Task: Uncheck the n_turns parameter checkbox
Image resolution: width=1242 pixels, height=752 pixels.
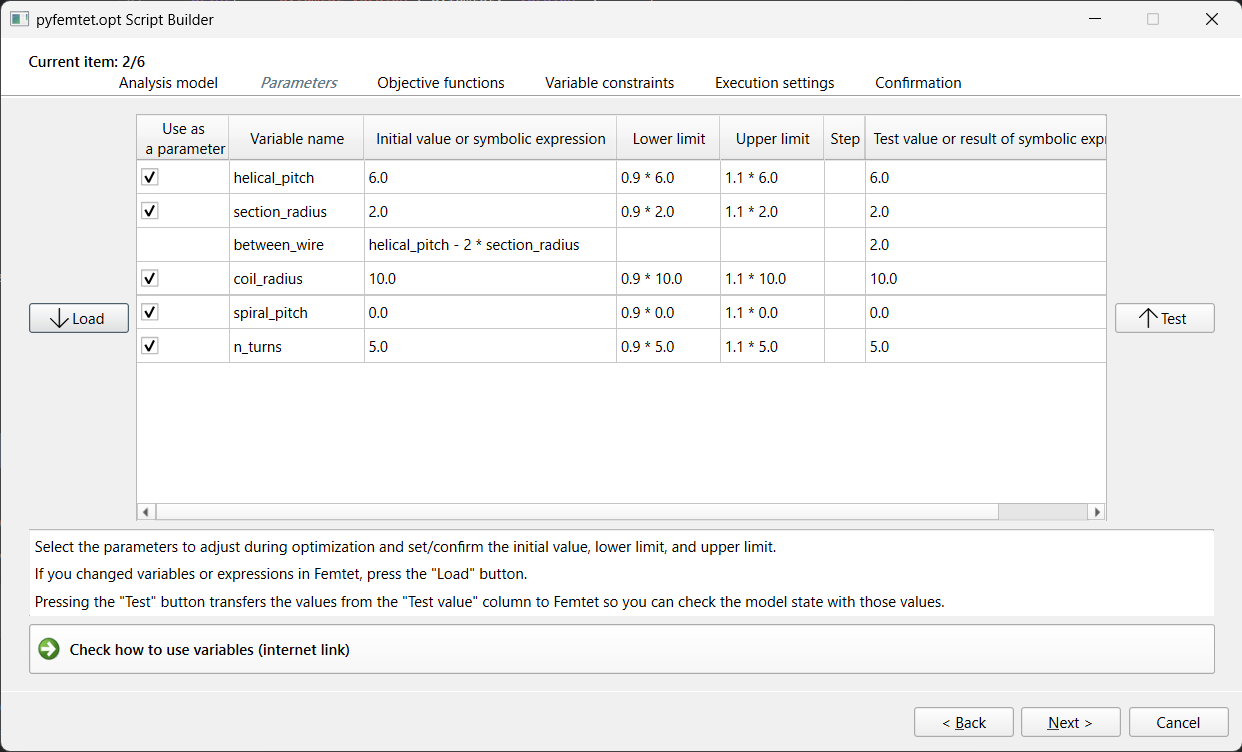Action: coord(150,346)
